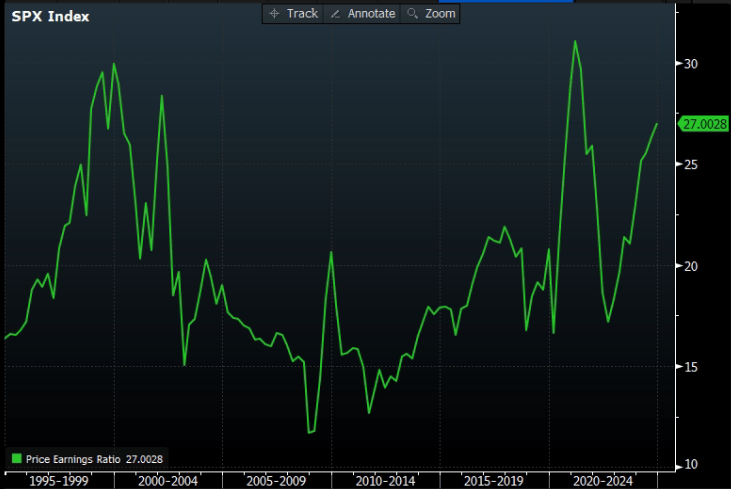Activate the Zoom magnifier tool
The width and height of the screenshot is (731, 489).
click(x=432, y=13)
